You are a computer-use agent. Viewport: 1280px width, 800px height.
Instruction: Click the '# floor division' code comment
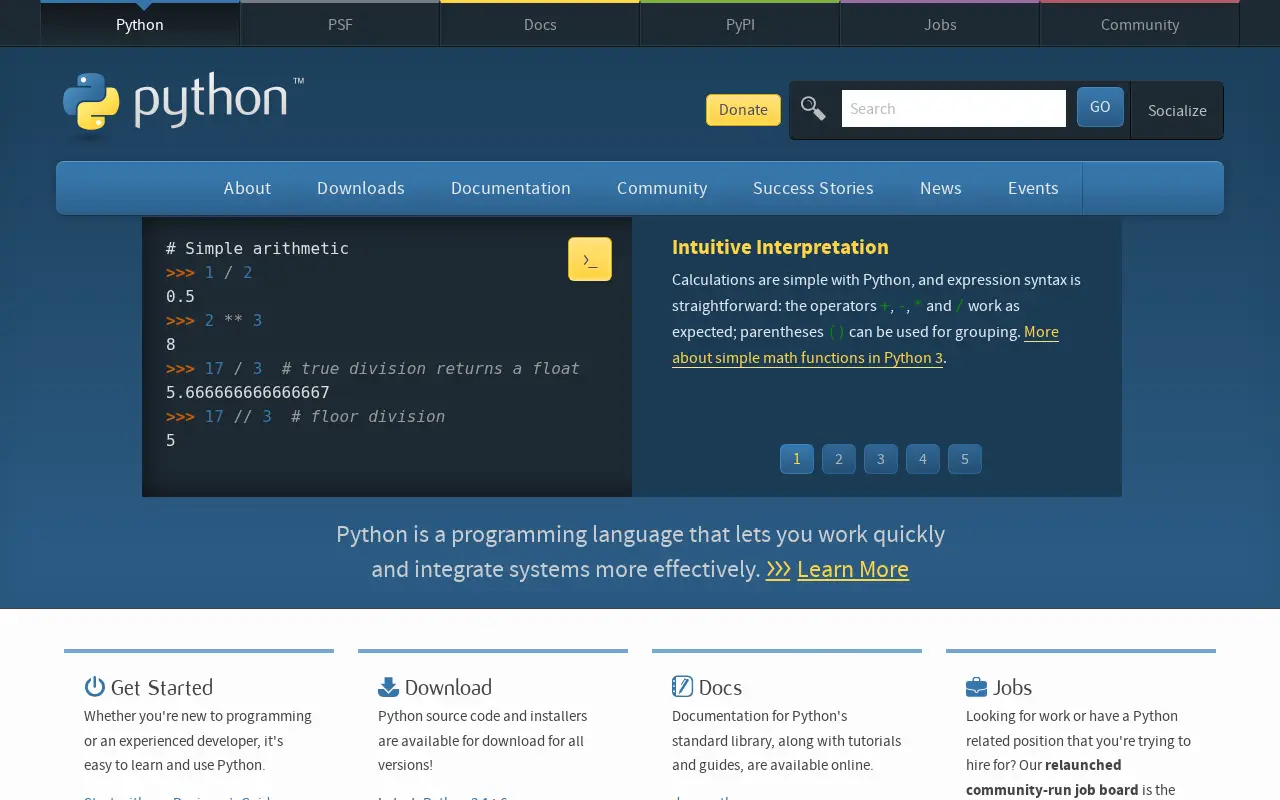tap(368, 416)
